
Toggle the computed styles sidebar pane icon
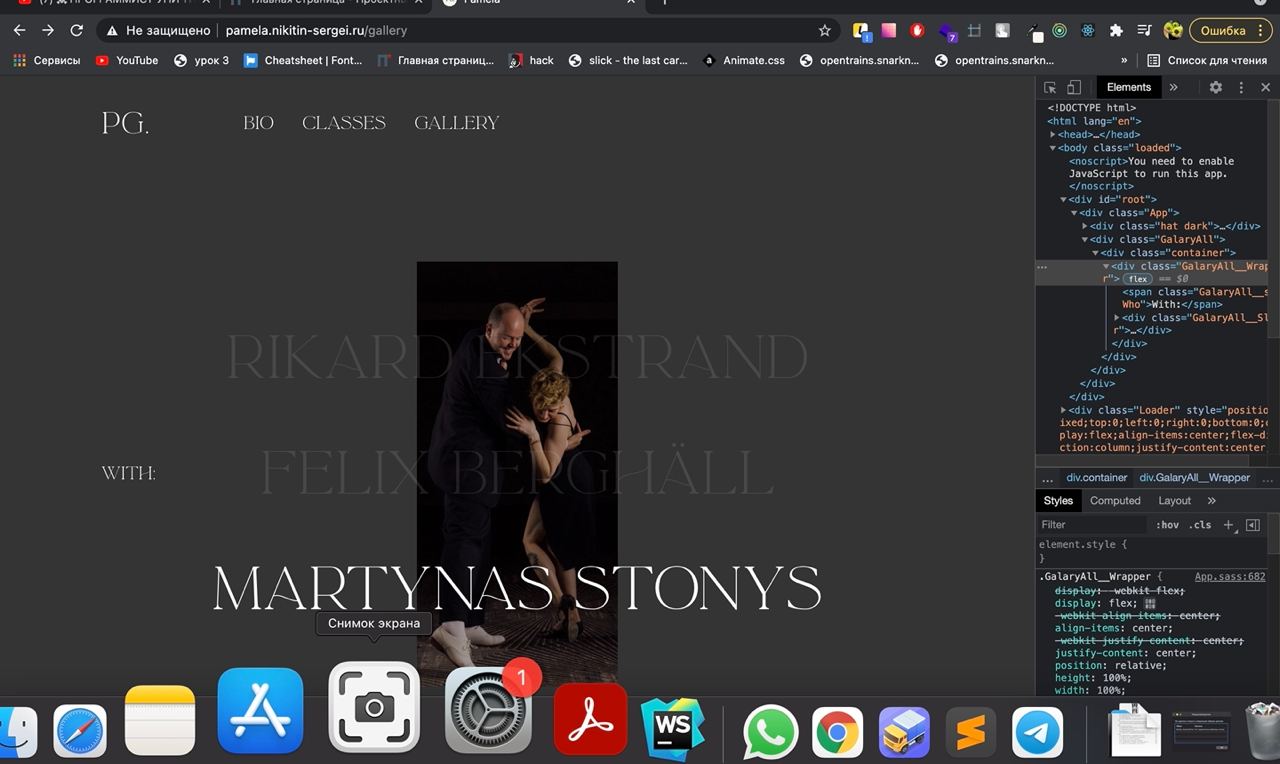point(1252,525)
